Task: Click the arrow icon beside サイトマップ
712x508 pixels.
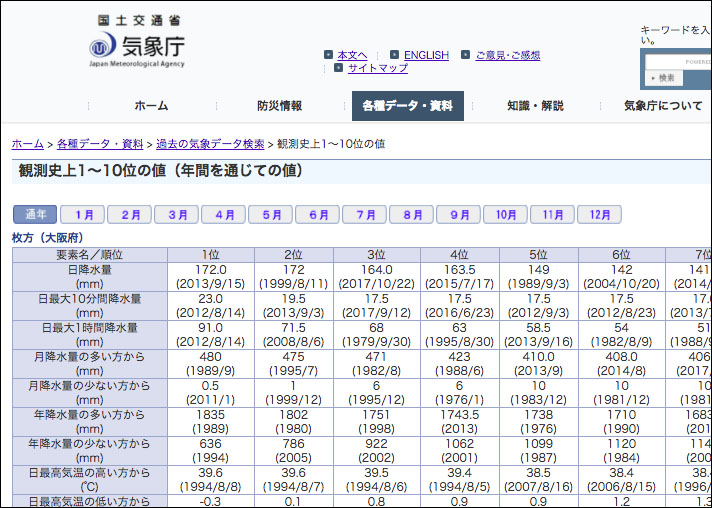Action: click(339, 68)
